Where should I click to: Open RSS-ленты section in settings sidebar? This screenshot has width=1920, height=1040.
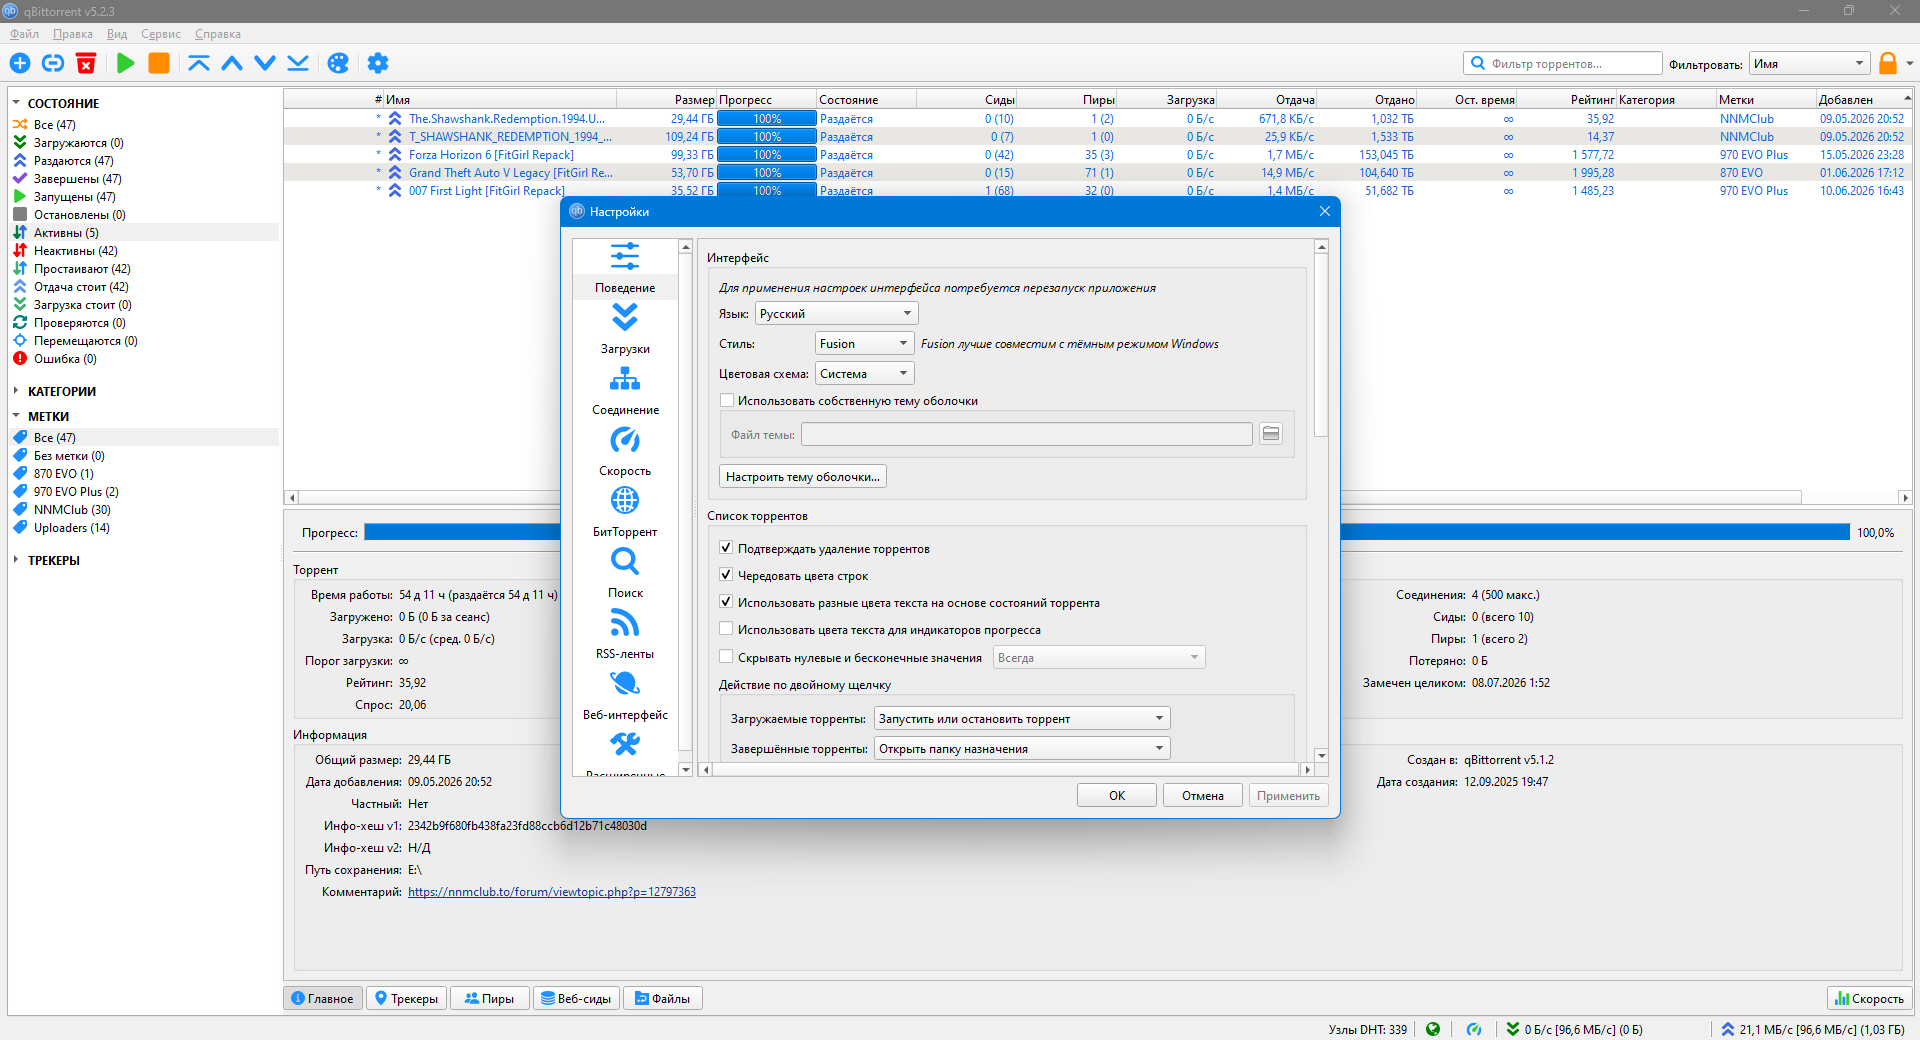(x=625, y=634)
